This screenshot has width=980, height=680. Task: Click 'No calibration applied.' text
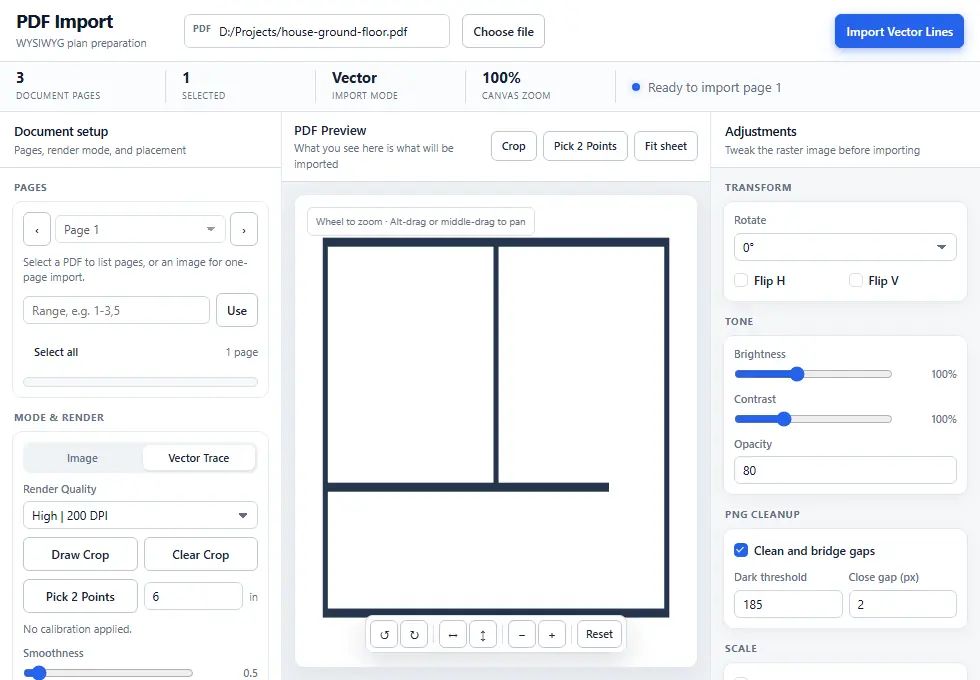[x=78, y=629]
